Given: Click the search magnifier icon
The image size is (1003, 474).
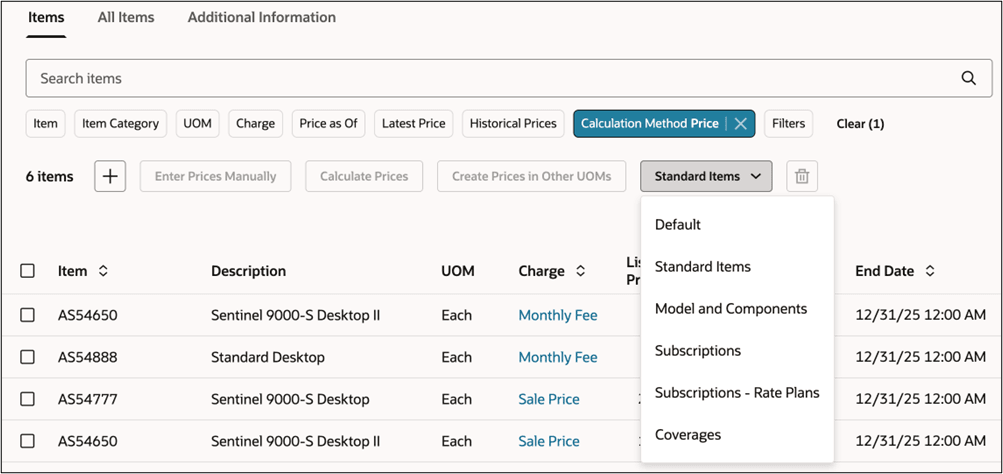Looking at the screenshot, I should point(968,78).
